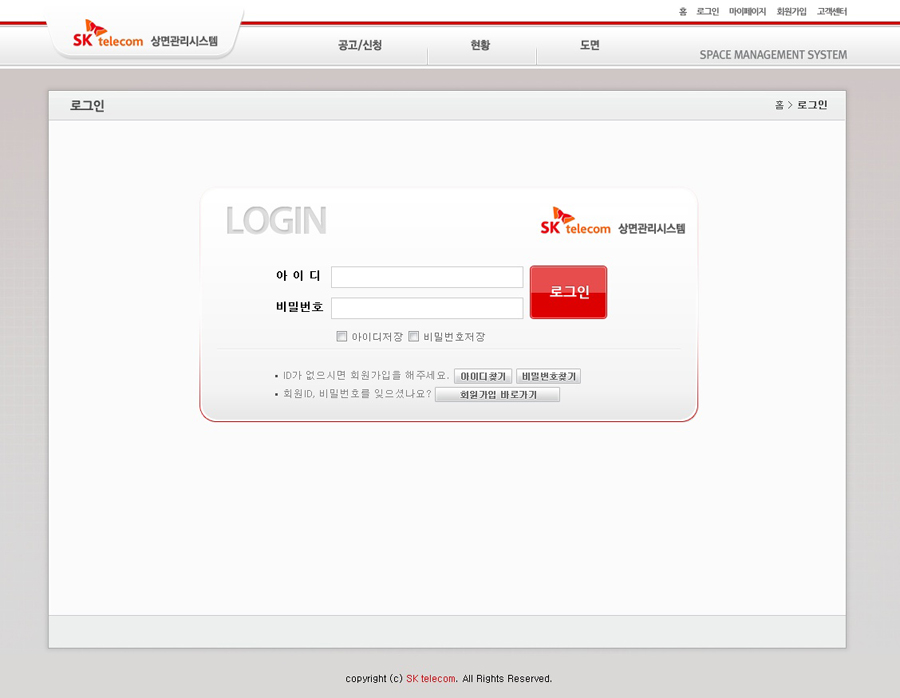
Task: Open 회원가입 in top navigation
Action: click(x=792, y=11)
